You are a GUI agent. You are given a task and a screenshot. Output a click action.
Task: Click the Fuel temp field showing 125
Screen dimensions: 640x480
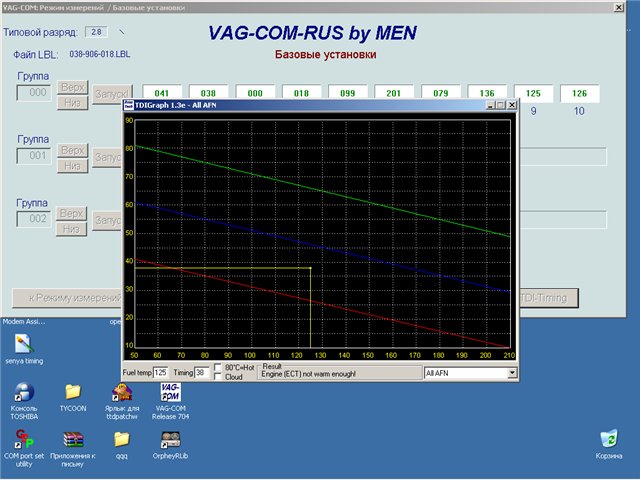160,373
